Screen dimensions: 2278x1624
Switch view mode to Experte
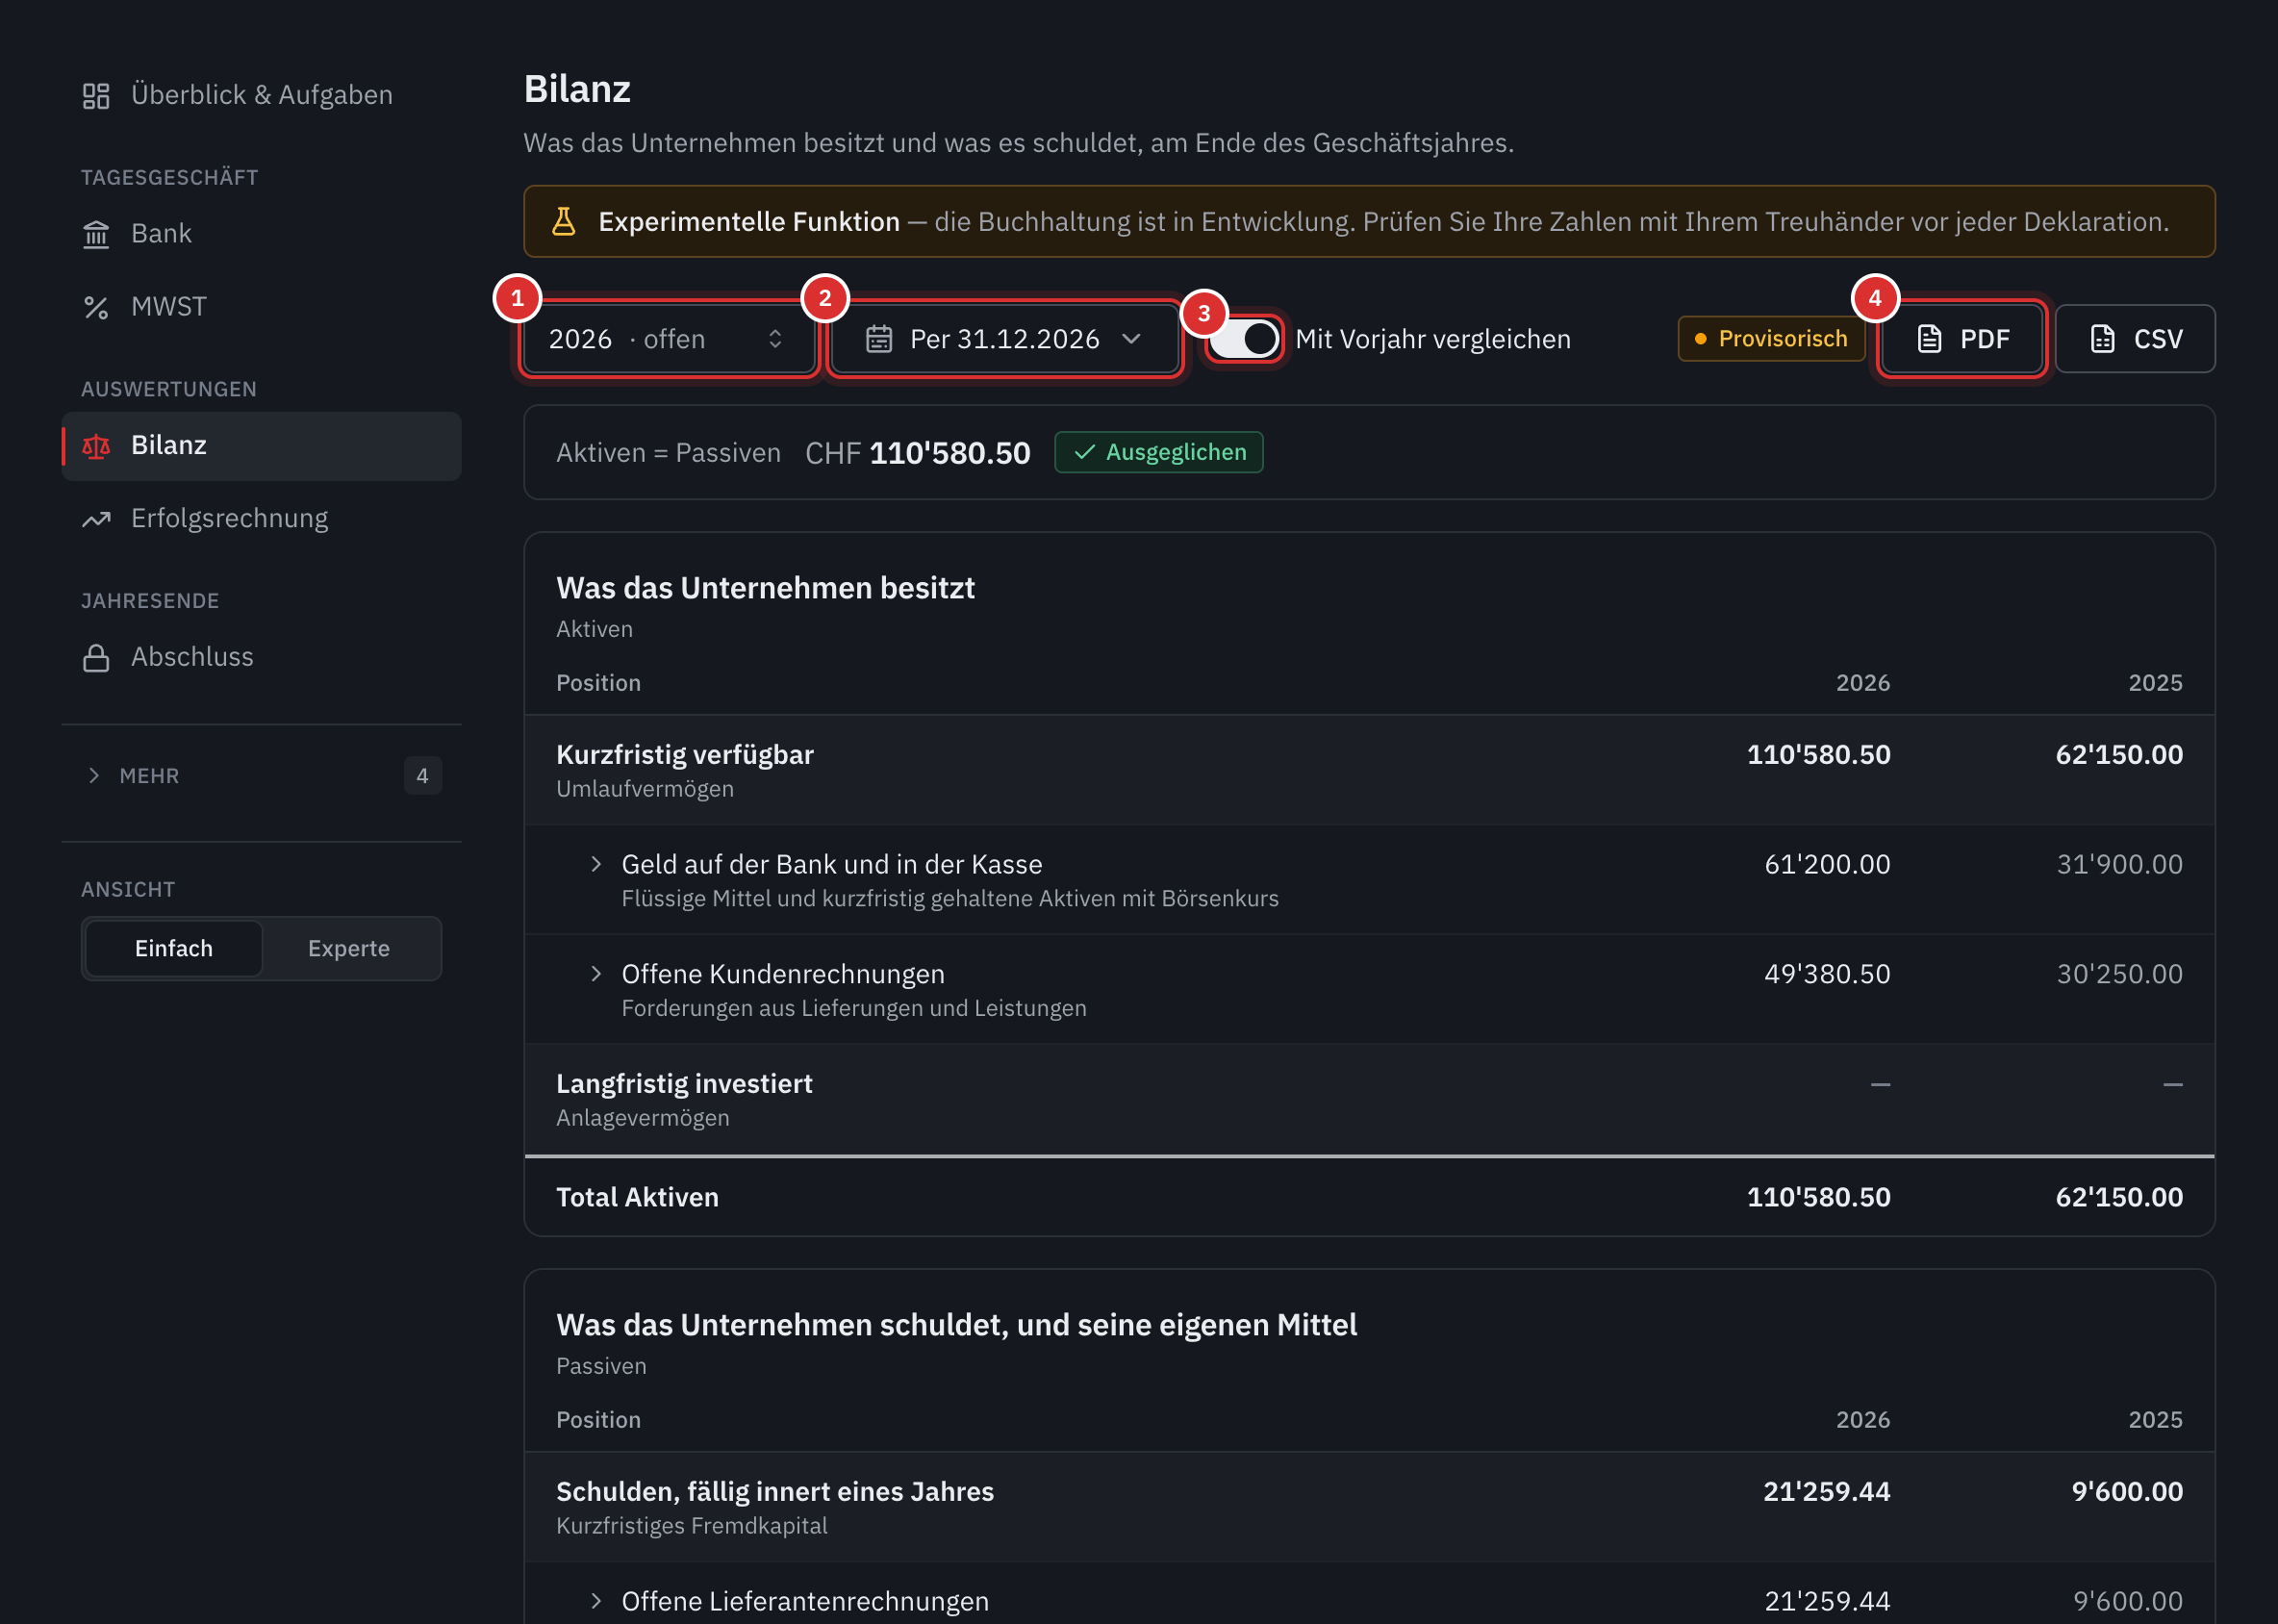click(x=349, y=948)
